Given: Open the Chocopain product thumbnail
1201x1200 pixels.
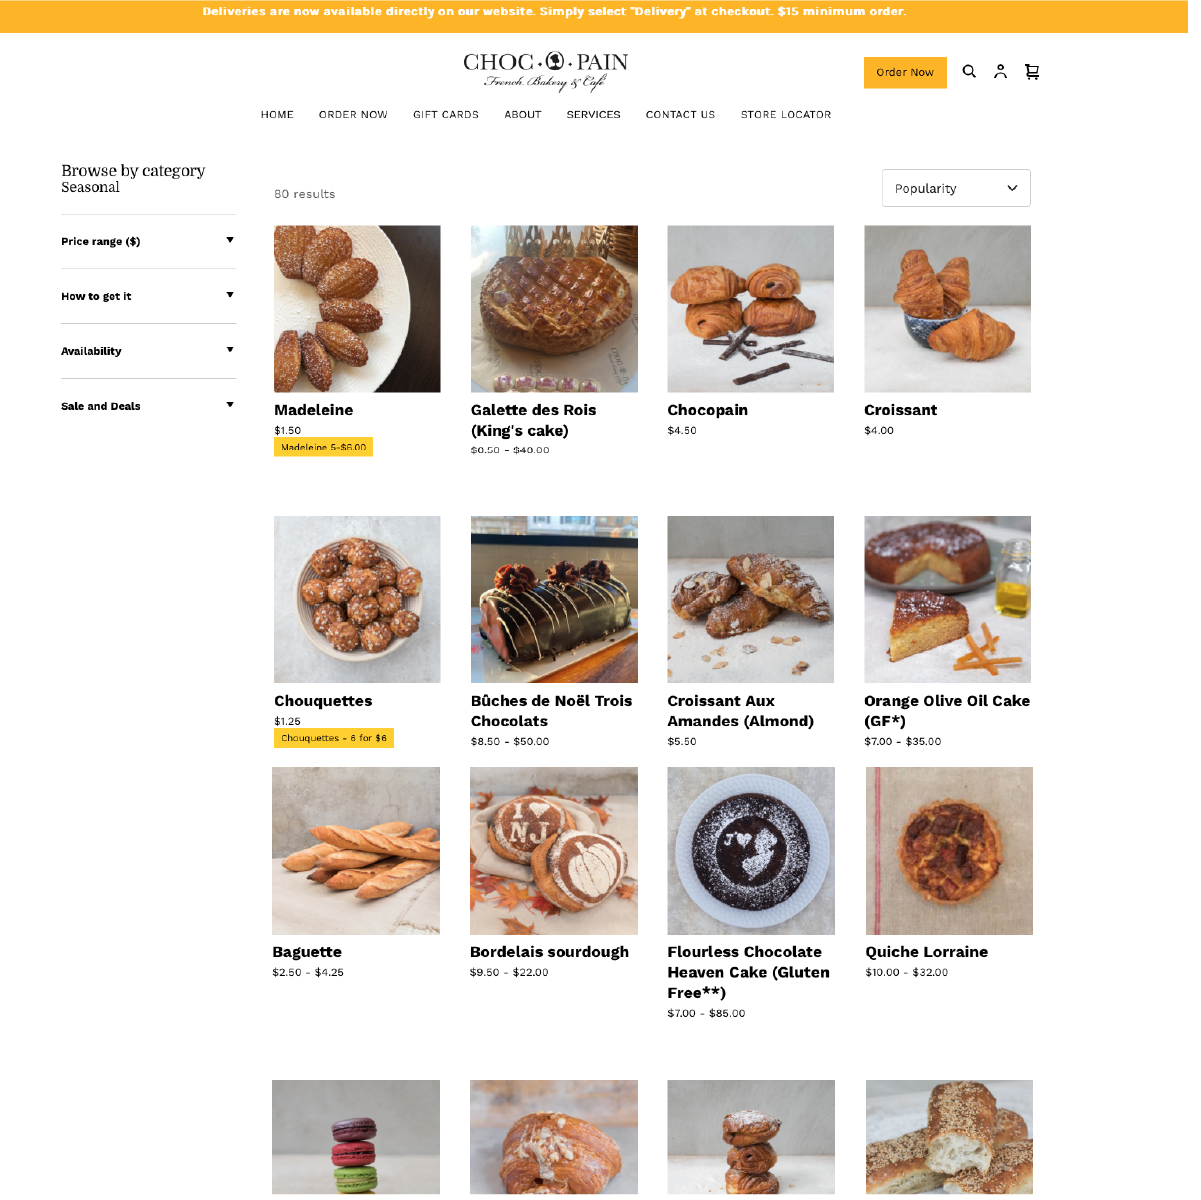Looking at the screenshot, I should 750,308.
